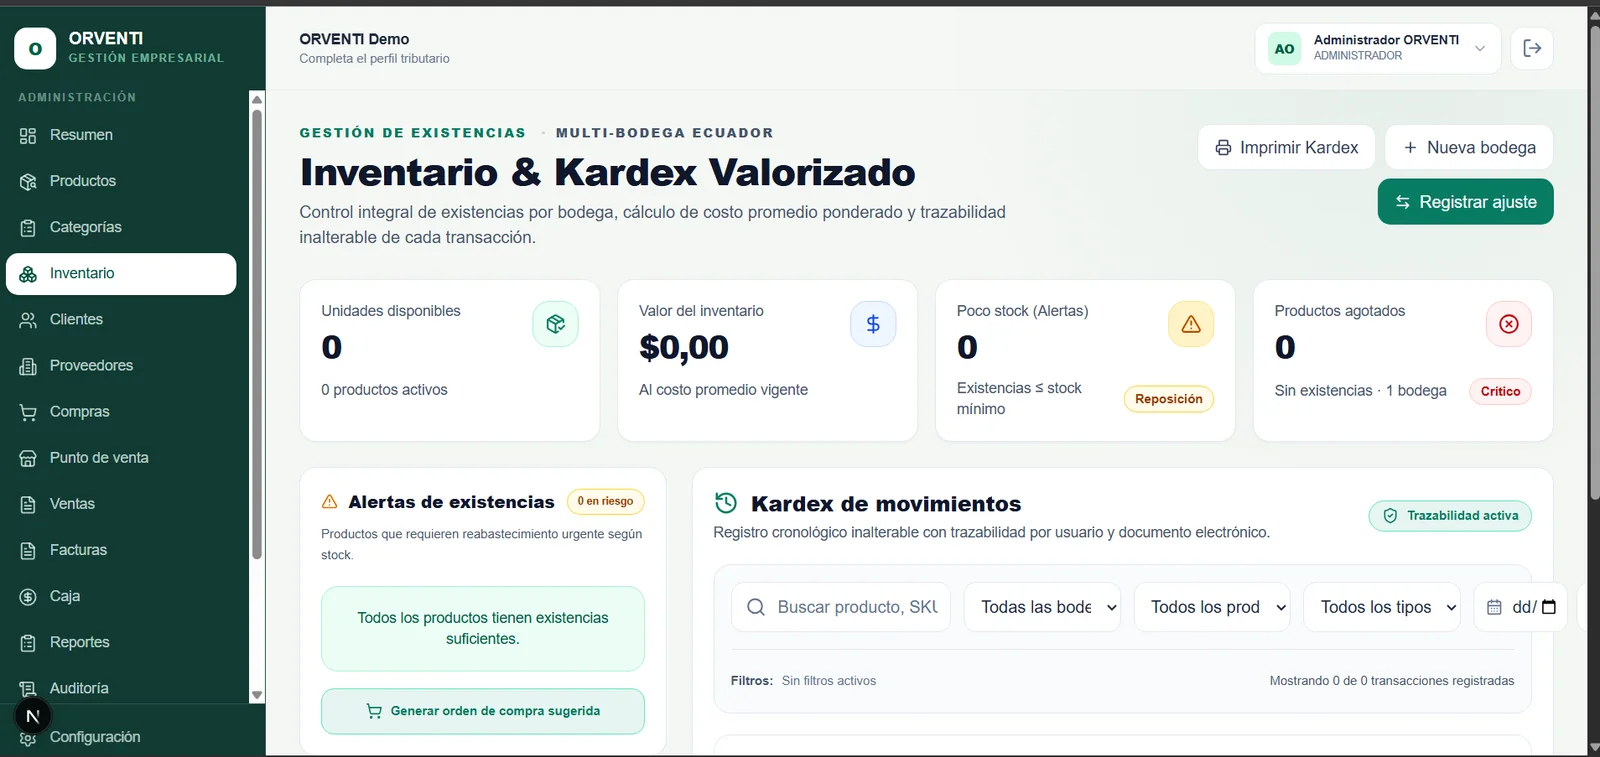Click the Imprimir Kardex button
This screenshot has width=1600, height=757.
tap(1287, 147)
